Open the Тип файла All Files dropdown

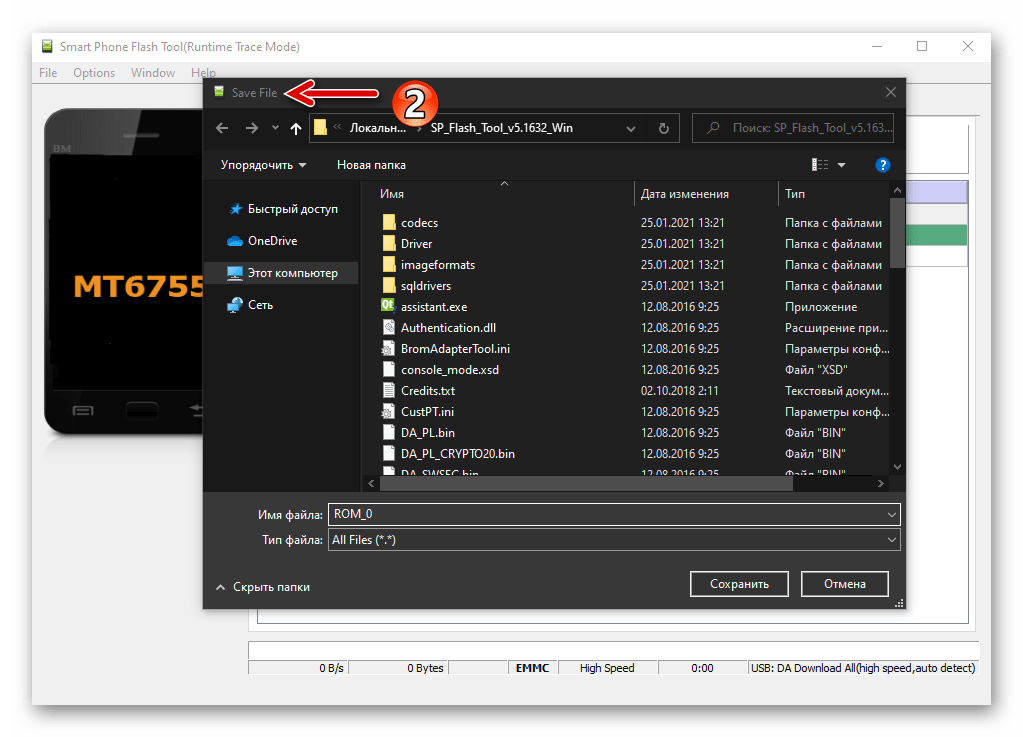pos(614,540)
